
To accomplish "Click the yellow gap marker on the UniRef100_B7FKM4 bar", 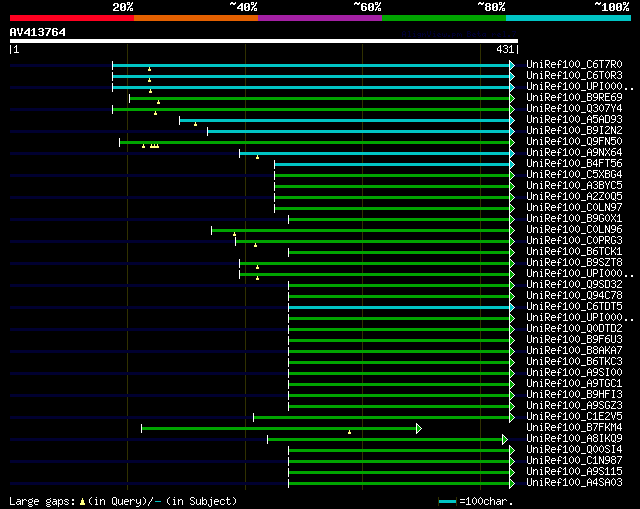I will click(349, 432).
